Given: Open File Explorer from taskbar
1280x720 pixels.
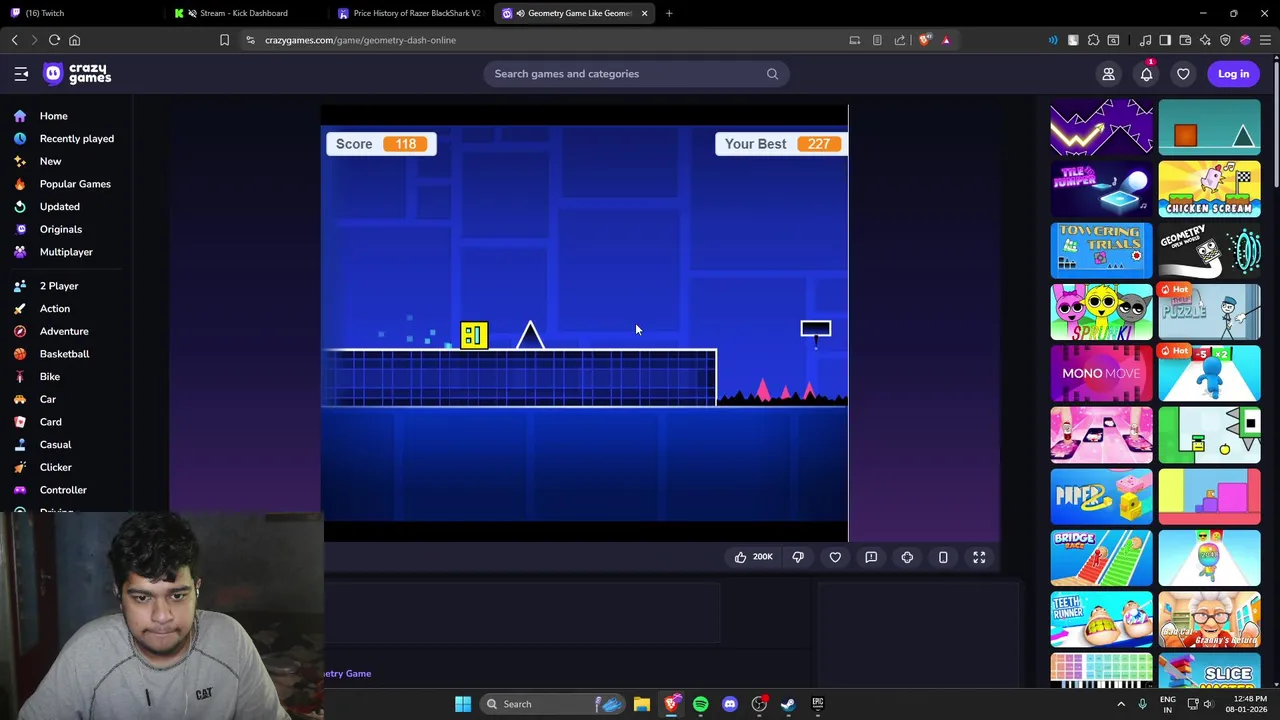Looking at the screenshot, I should pos(642,704).
